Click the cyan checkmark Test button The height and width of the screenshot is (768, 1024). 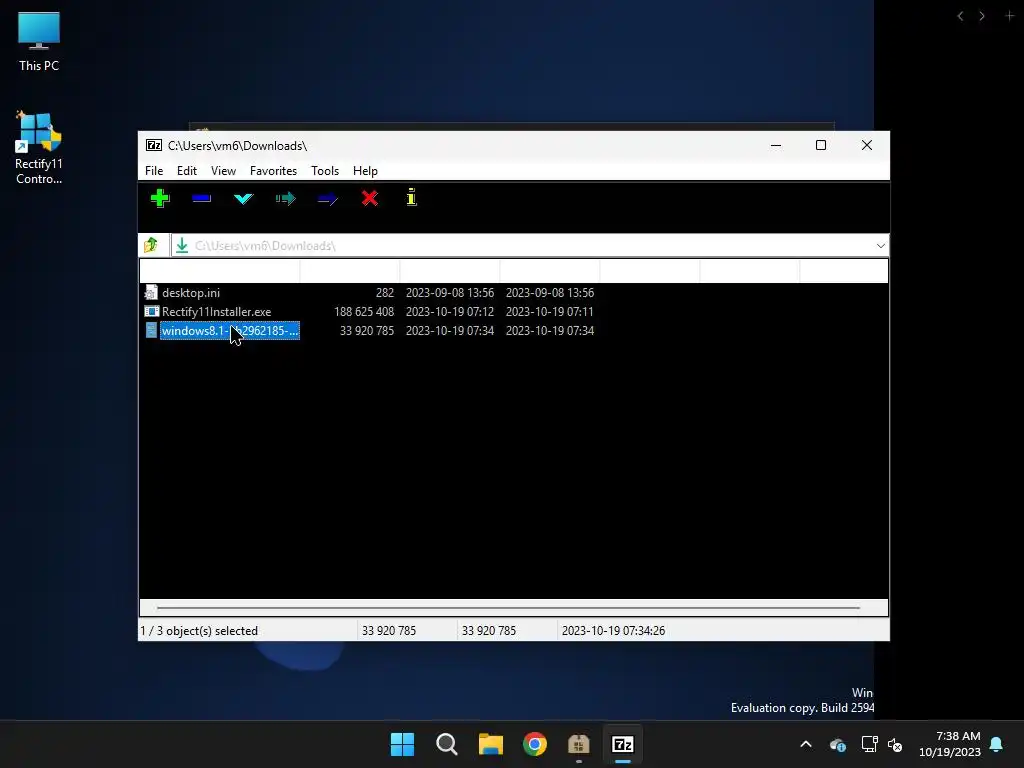(244, 198)
